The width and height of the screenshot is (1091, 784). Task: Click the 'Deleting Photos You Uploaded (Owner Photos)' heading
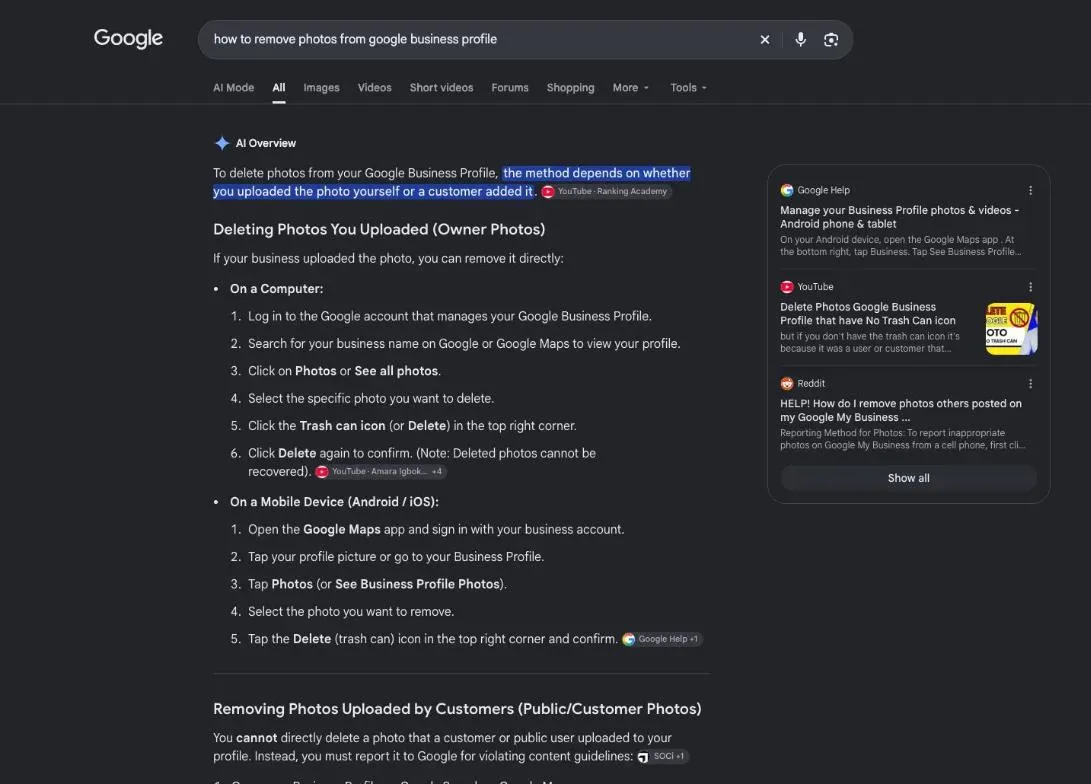pyautogui.click(x=379, y=230)
